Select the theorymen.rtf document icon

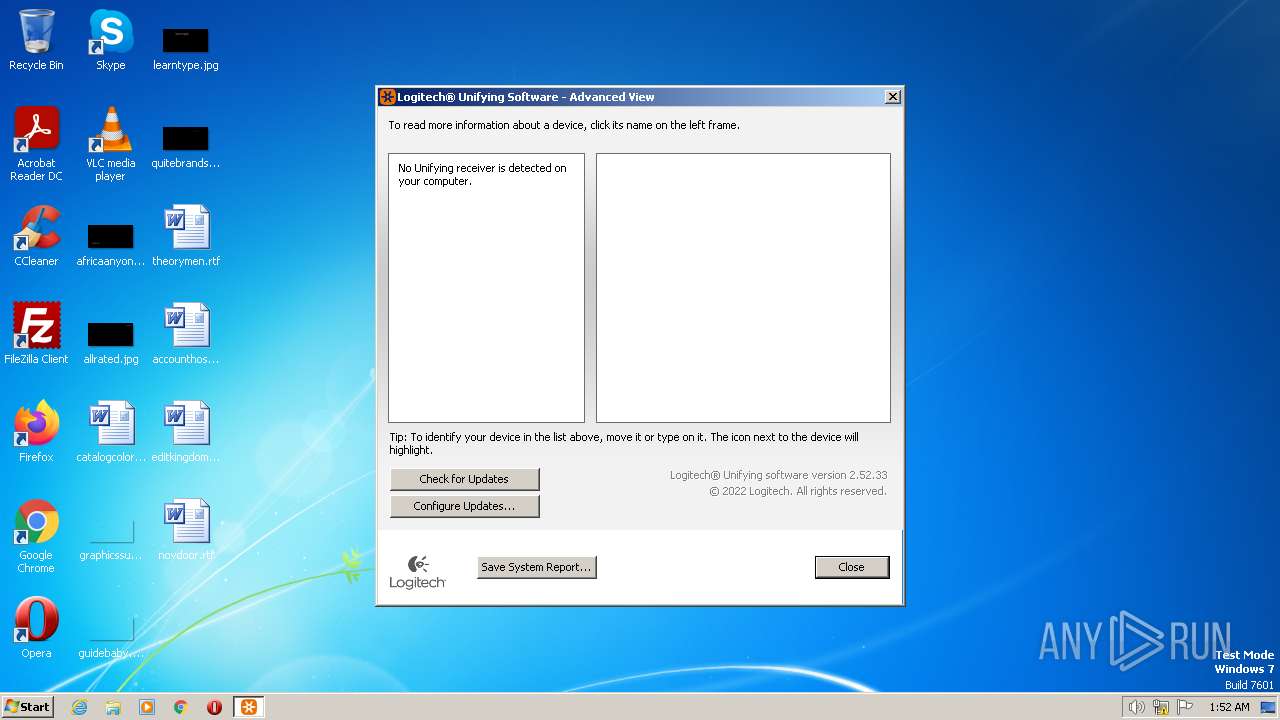tap(185, 236)
